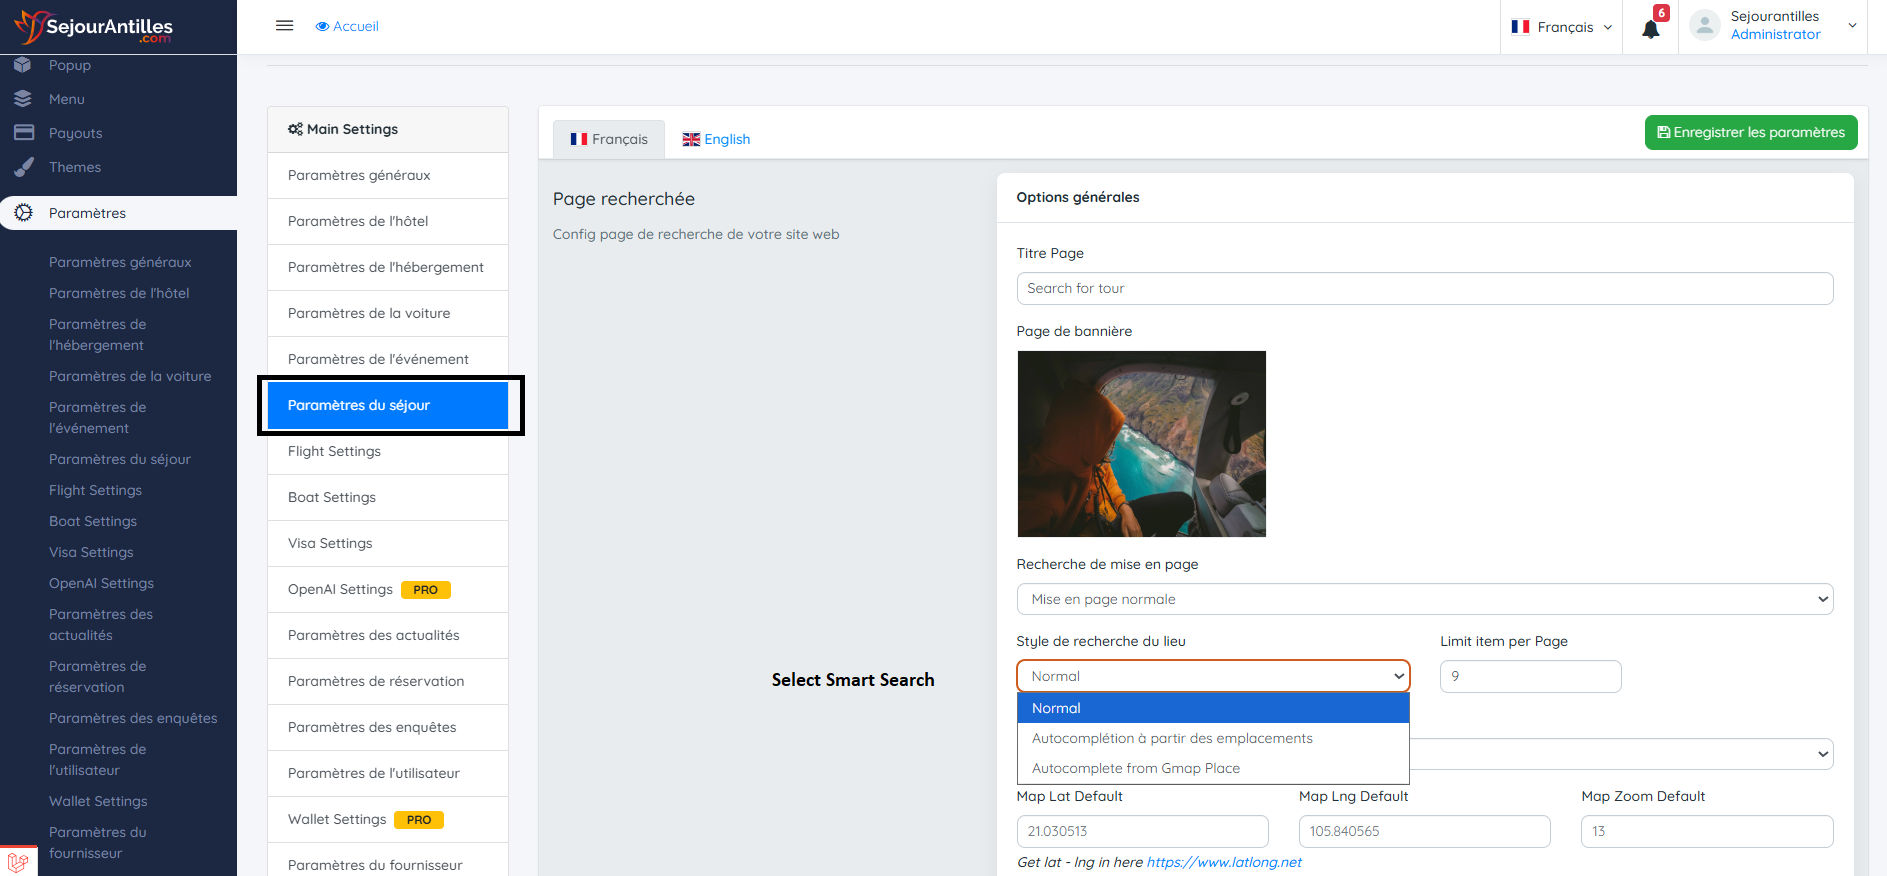The width and height of the screenshot is (1887, 876).
Task: Click the Themes brush icon in sidebar
Action: (24, 167)
